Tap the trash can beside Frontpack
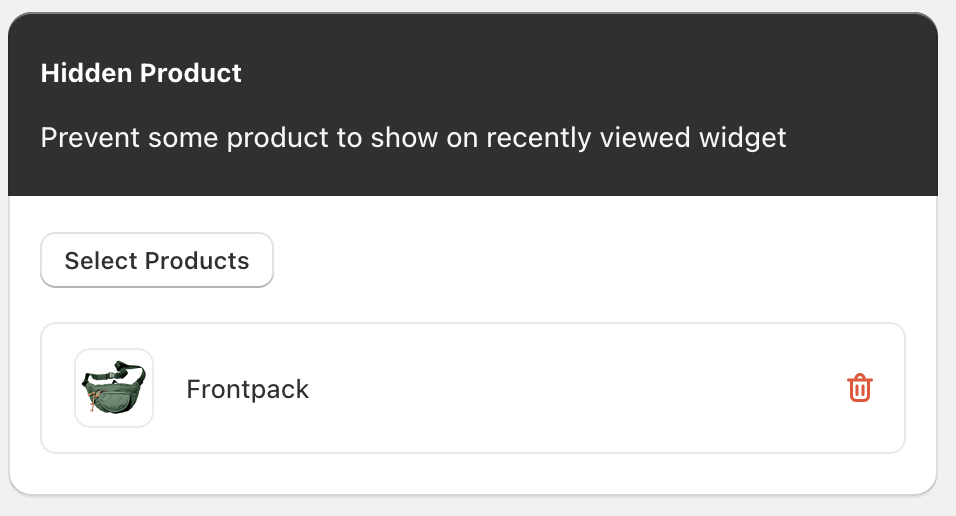 860,388
